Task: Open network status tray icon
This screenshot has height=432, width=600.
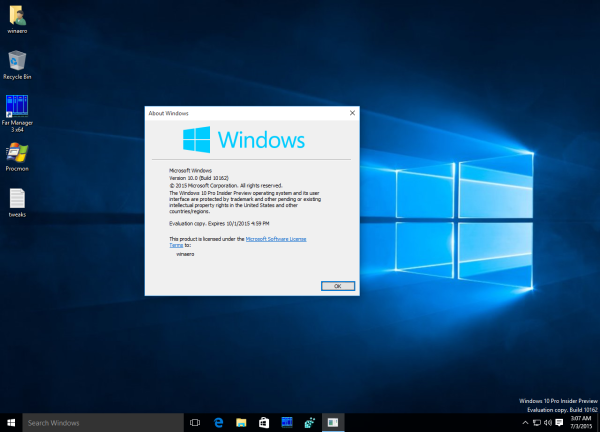Action: pyautogui.click(x=537, y=422)
